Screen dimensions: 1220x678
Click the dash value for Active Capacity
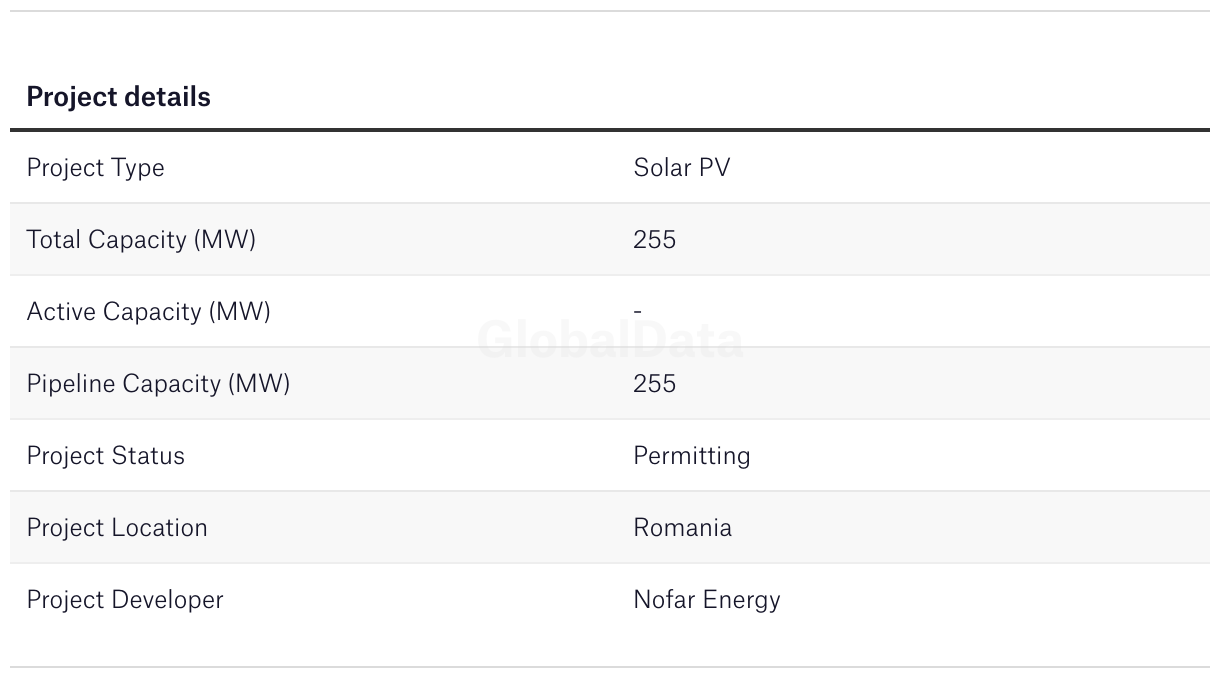tap(637, 312)
